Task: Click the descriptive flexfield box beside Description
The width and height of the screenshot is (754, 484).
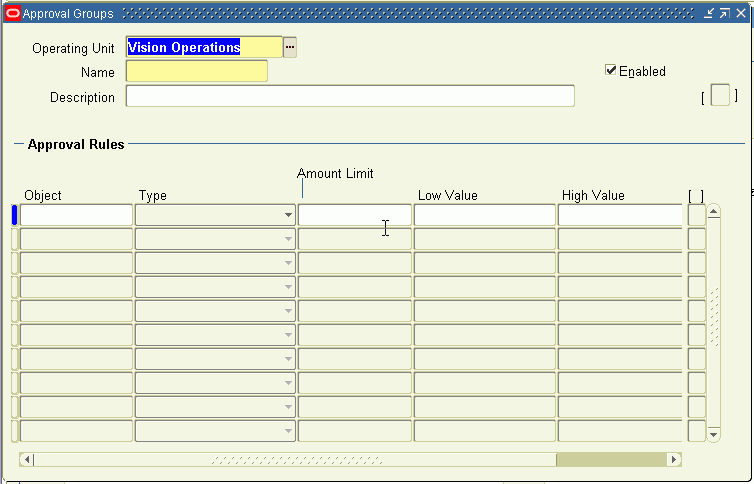Action: 720,95
